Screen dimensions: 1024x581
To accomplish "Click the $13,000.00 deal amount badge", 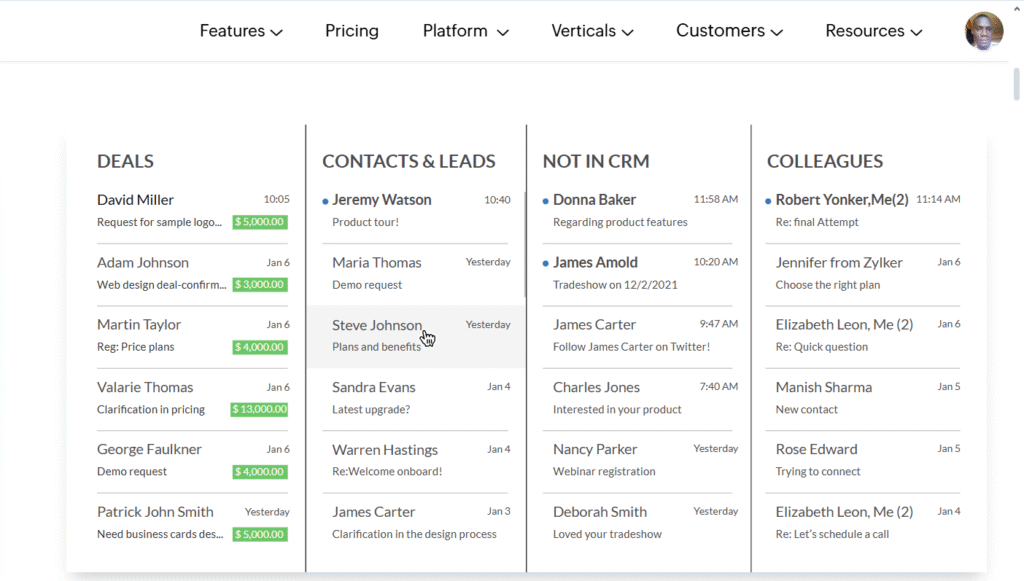I will [x=259, y=409].
